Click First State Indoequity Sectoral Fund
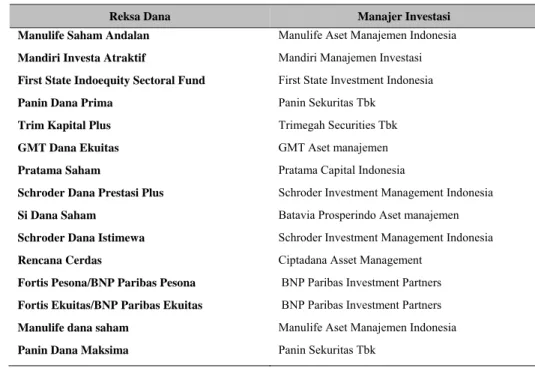The image size is (535, 368). coord(112,80)
